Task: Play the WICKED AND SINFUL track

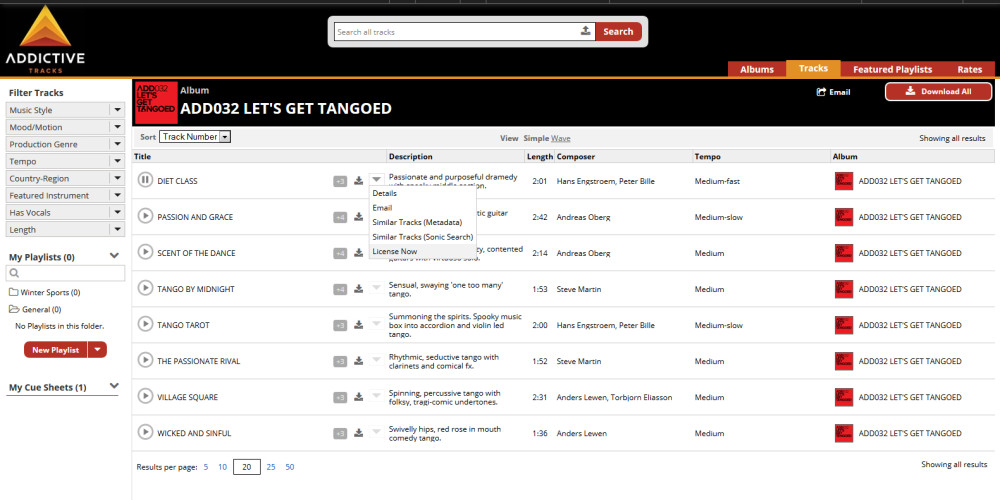Action: pyautogui.click(x=145, y=432)
